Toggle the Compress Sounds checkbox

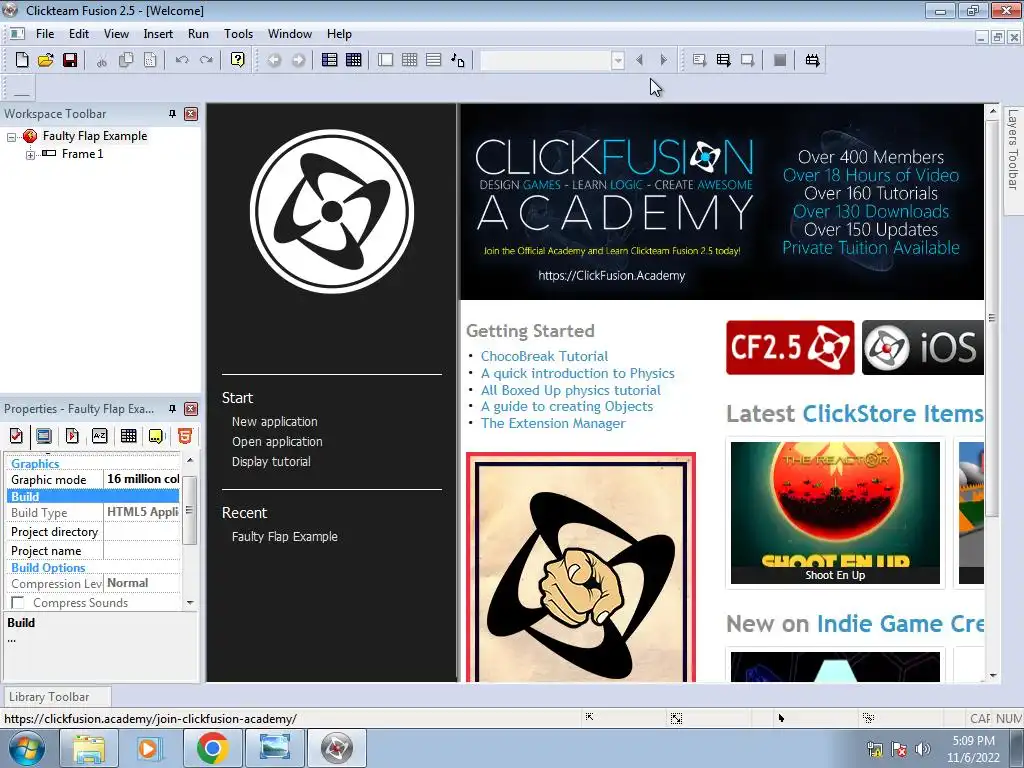18,602
